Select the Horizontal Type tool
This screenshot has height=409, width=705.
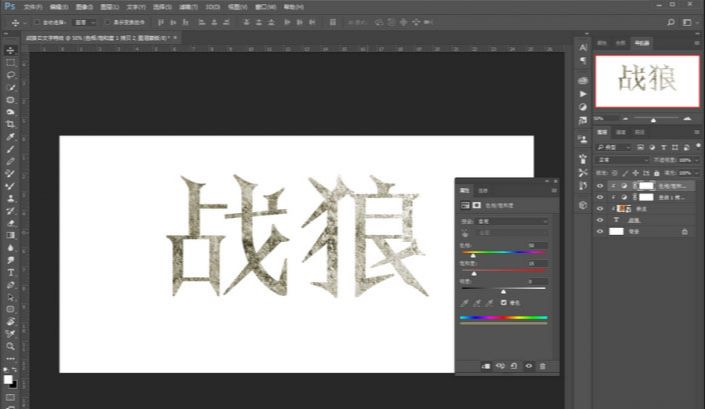[10, 272]
